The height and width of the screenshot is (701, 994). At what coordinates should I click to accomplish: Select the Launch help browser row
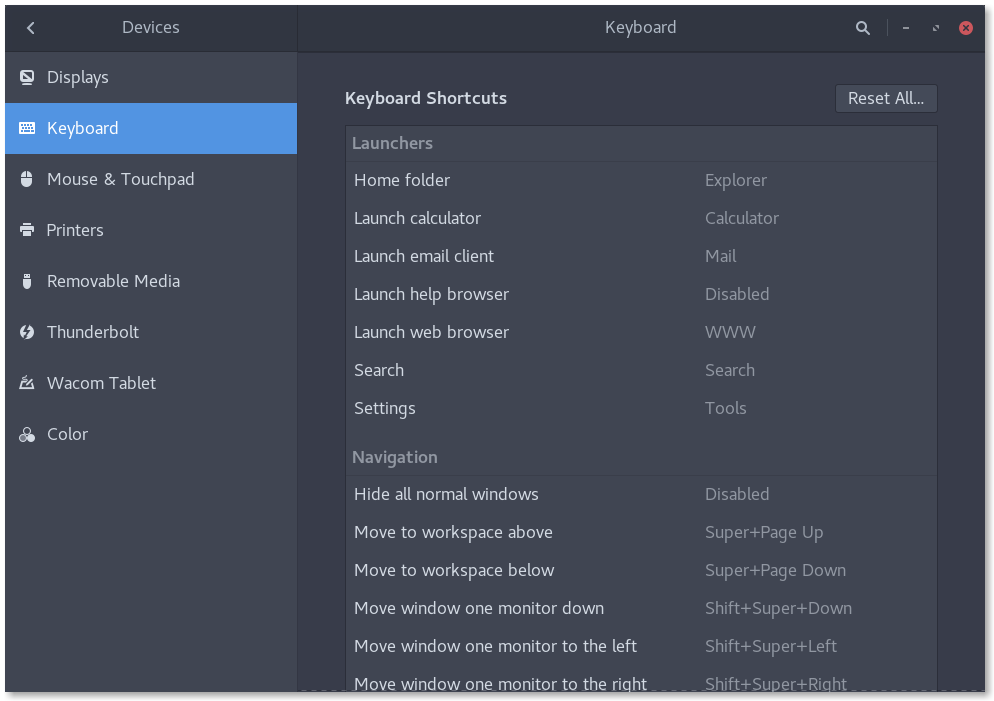pos(641,294)
